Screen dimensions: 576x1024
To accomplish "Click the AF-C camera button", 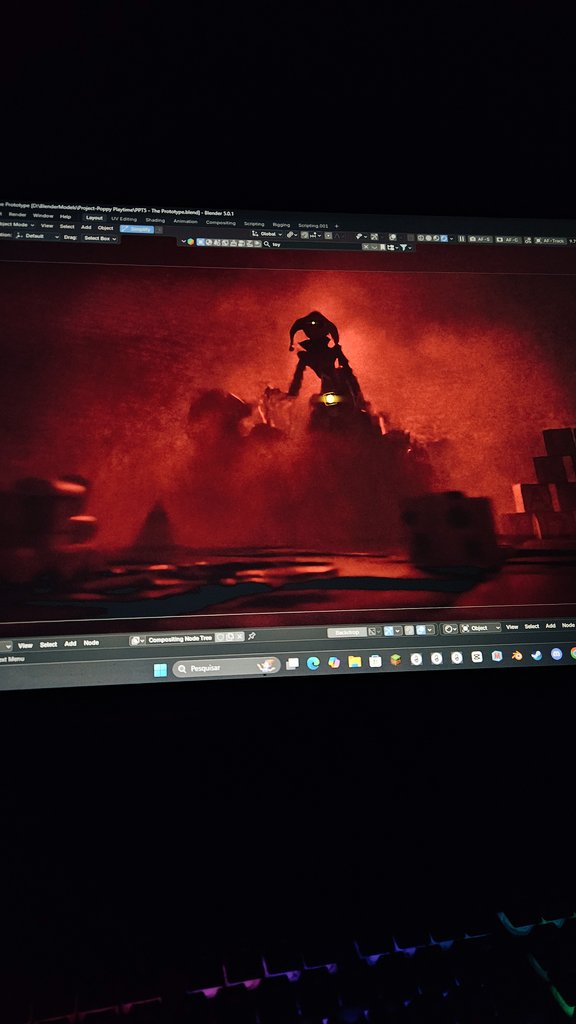I will tap(508, 240).
